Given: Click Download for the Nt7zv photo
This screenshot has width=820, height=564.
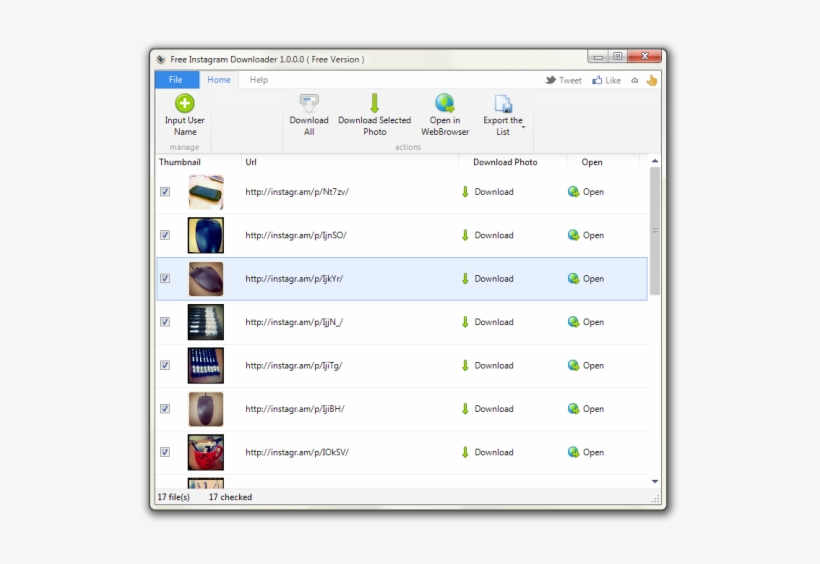Looking at the screenshot, I should pyautogui.click(x=487, y=192).
